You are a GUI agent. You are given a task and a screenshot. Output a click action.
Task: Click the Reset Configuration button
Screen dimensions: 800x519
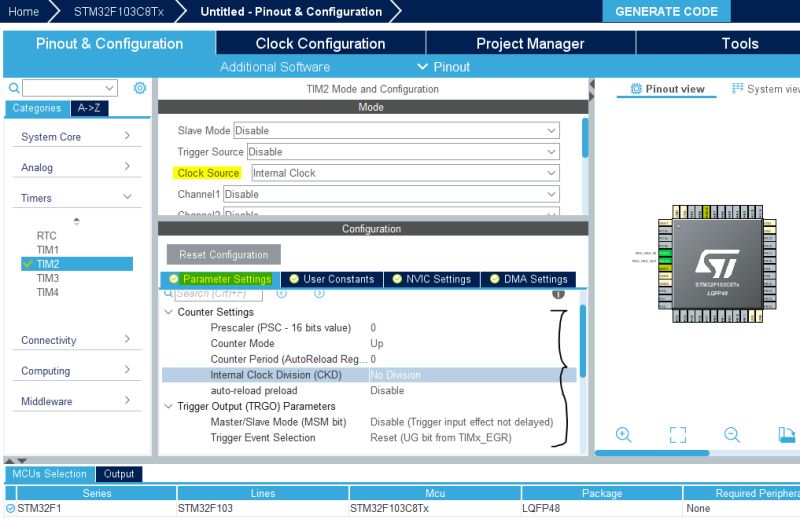click(223, 255)
